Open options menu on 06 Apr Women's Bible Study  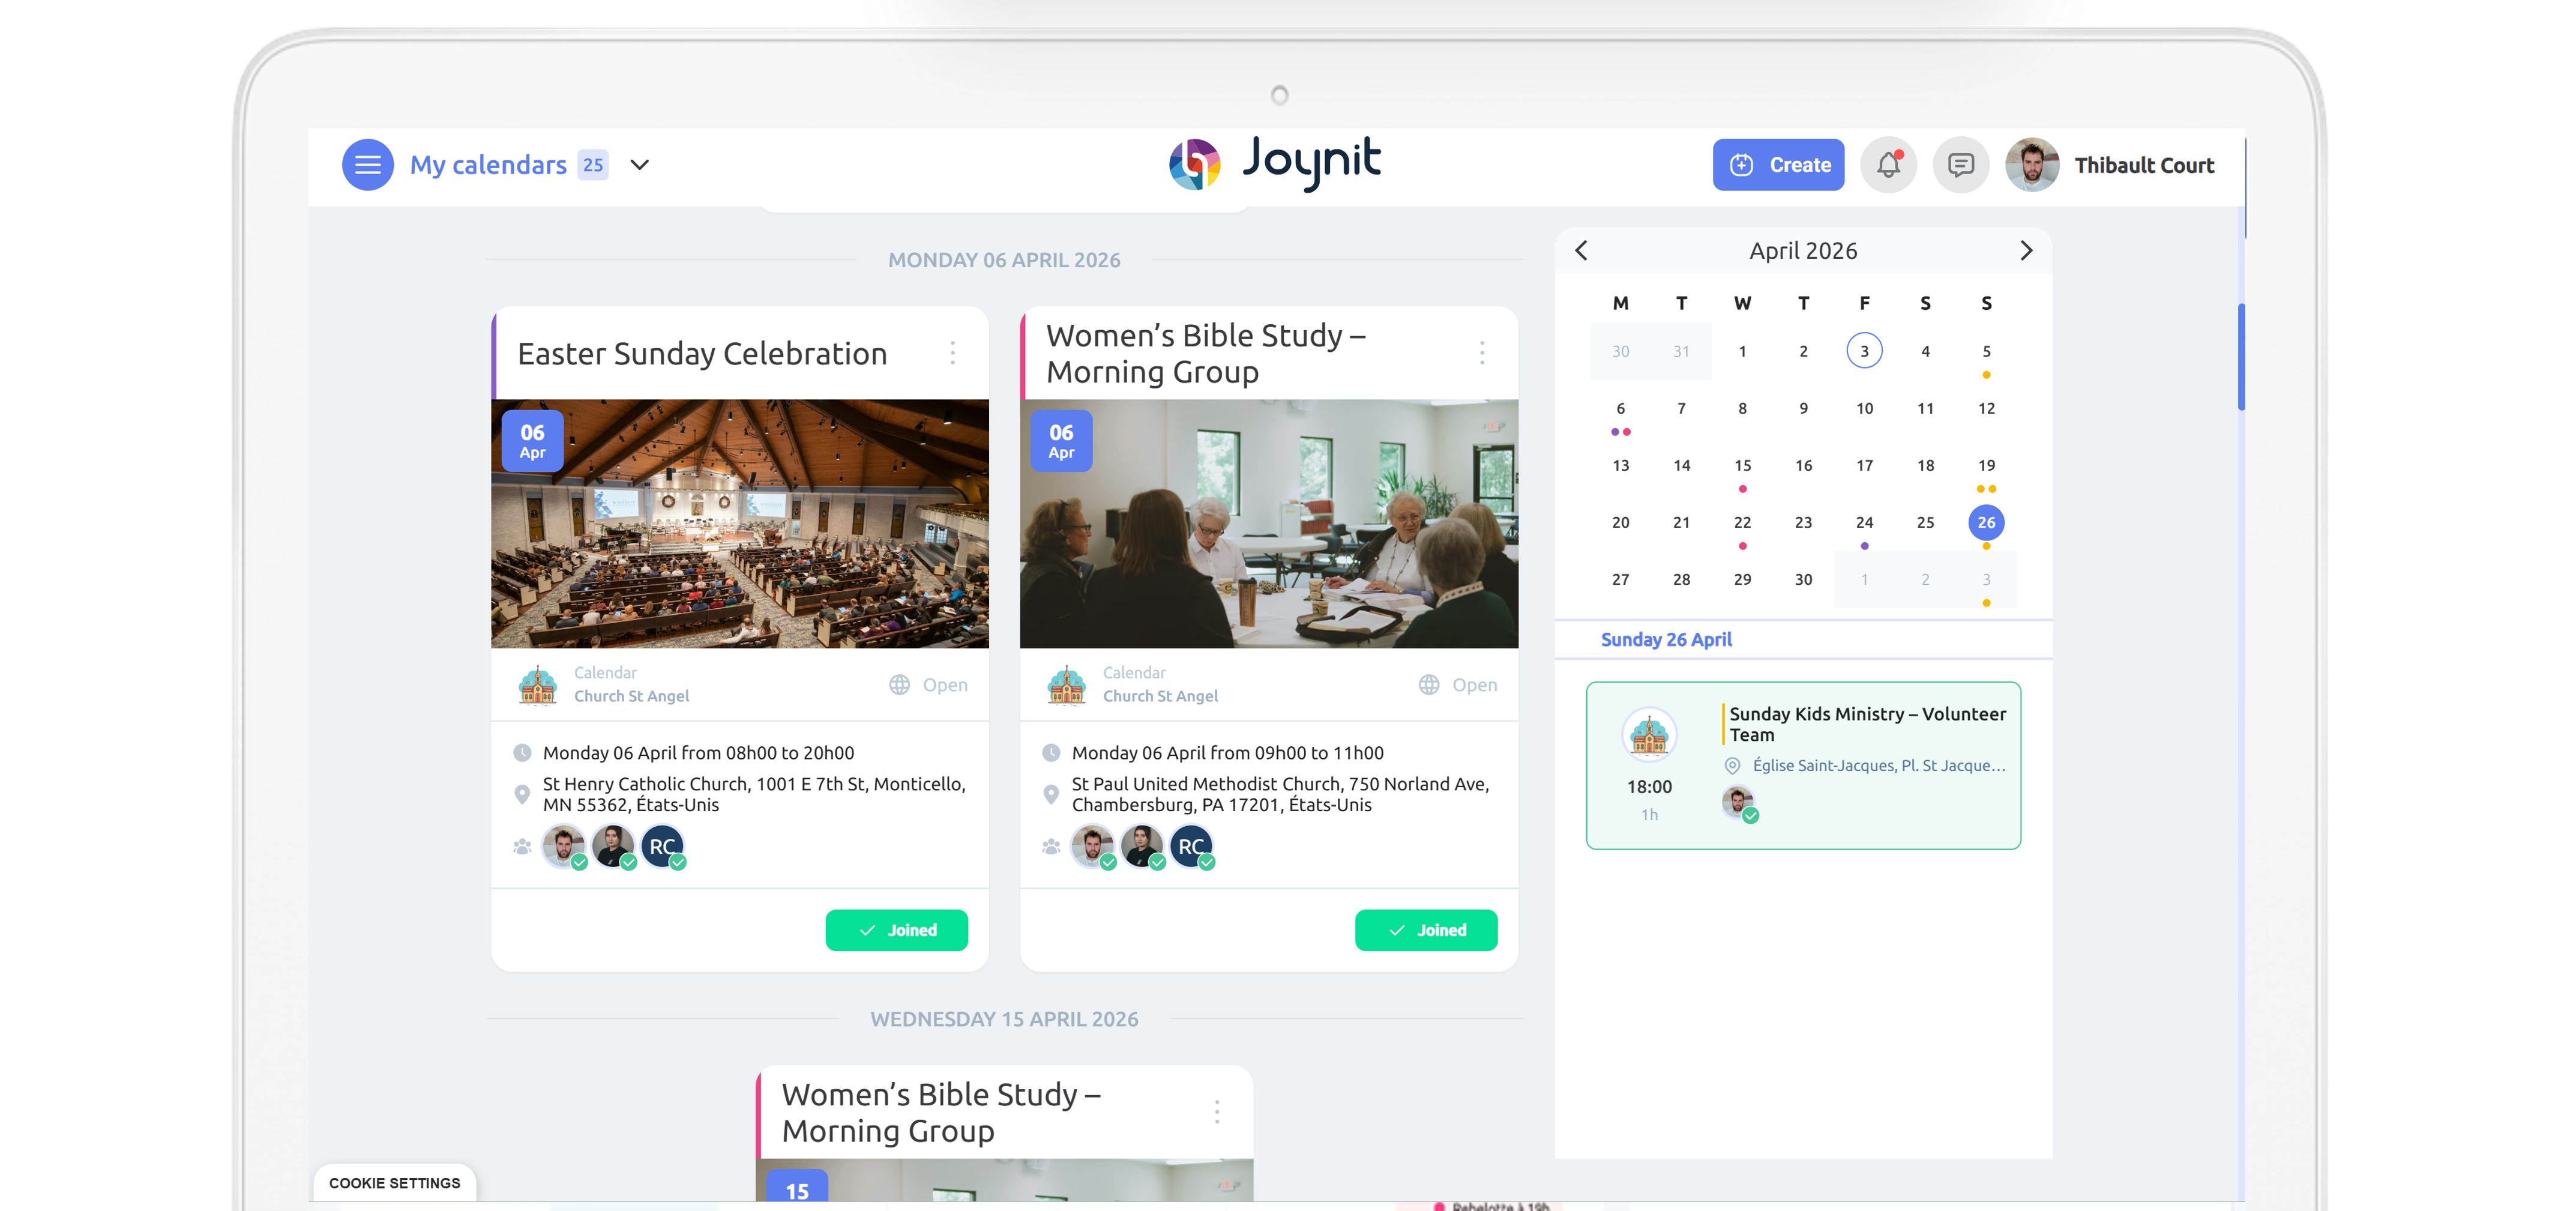(1481, 352)
